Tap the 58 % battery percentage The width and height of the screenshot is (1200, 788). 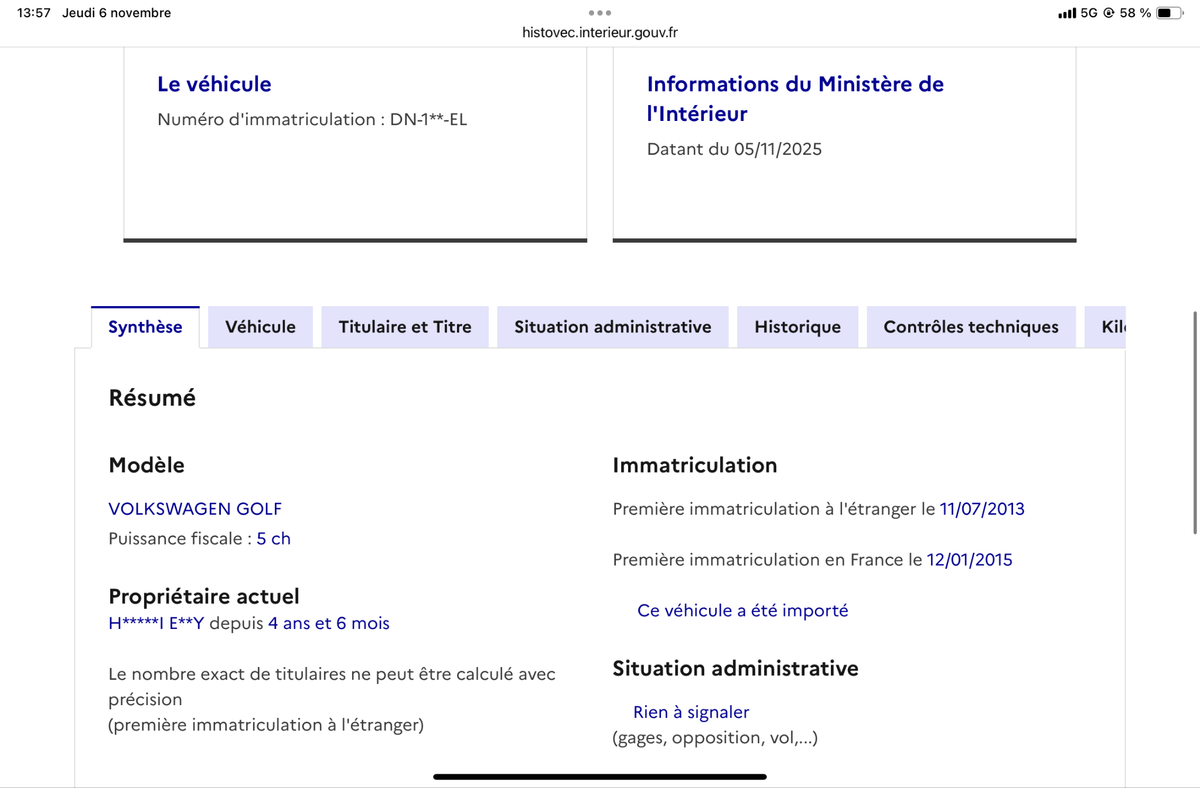tap(1135, 13)
